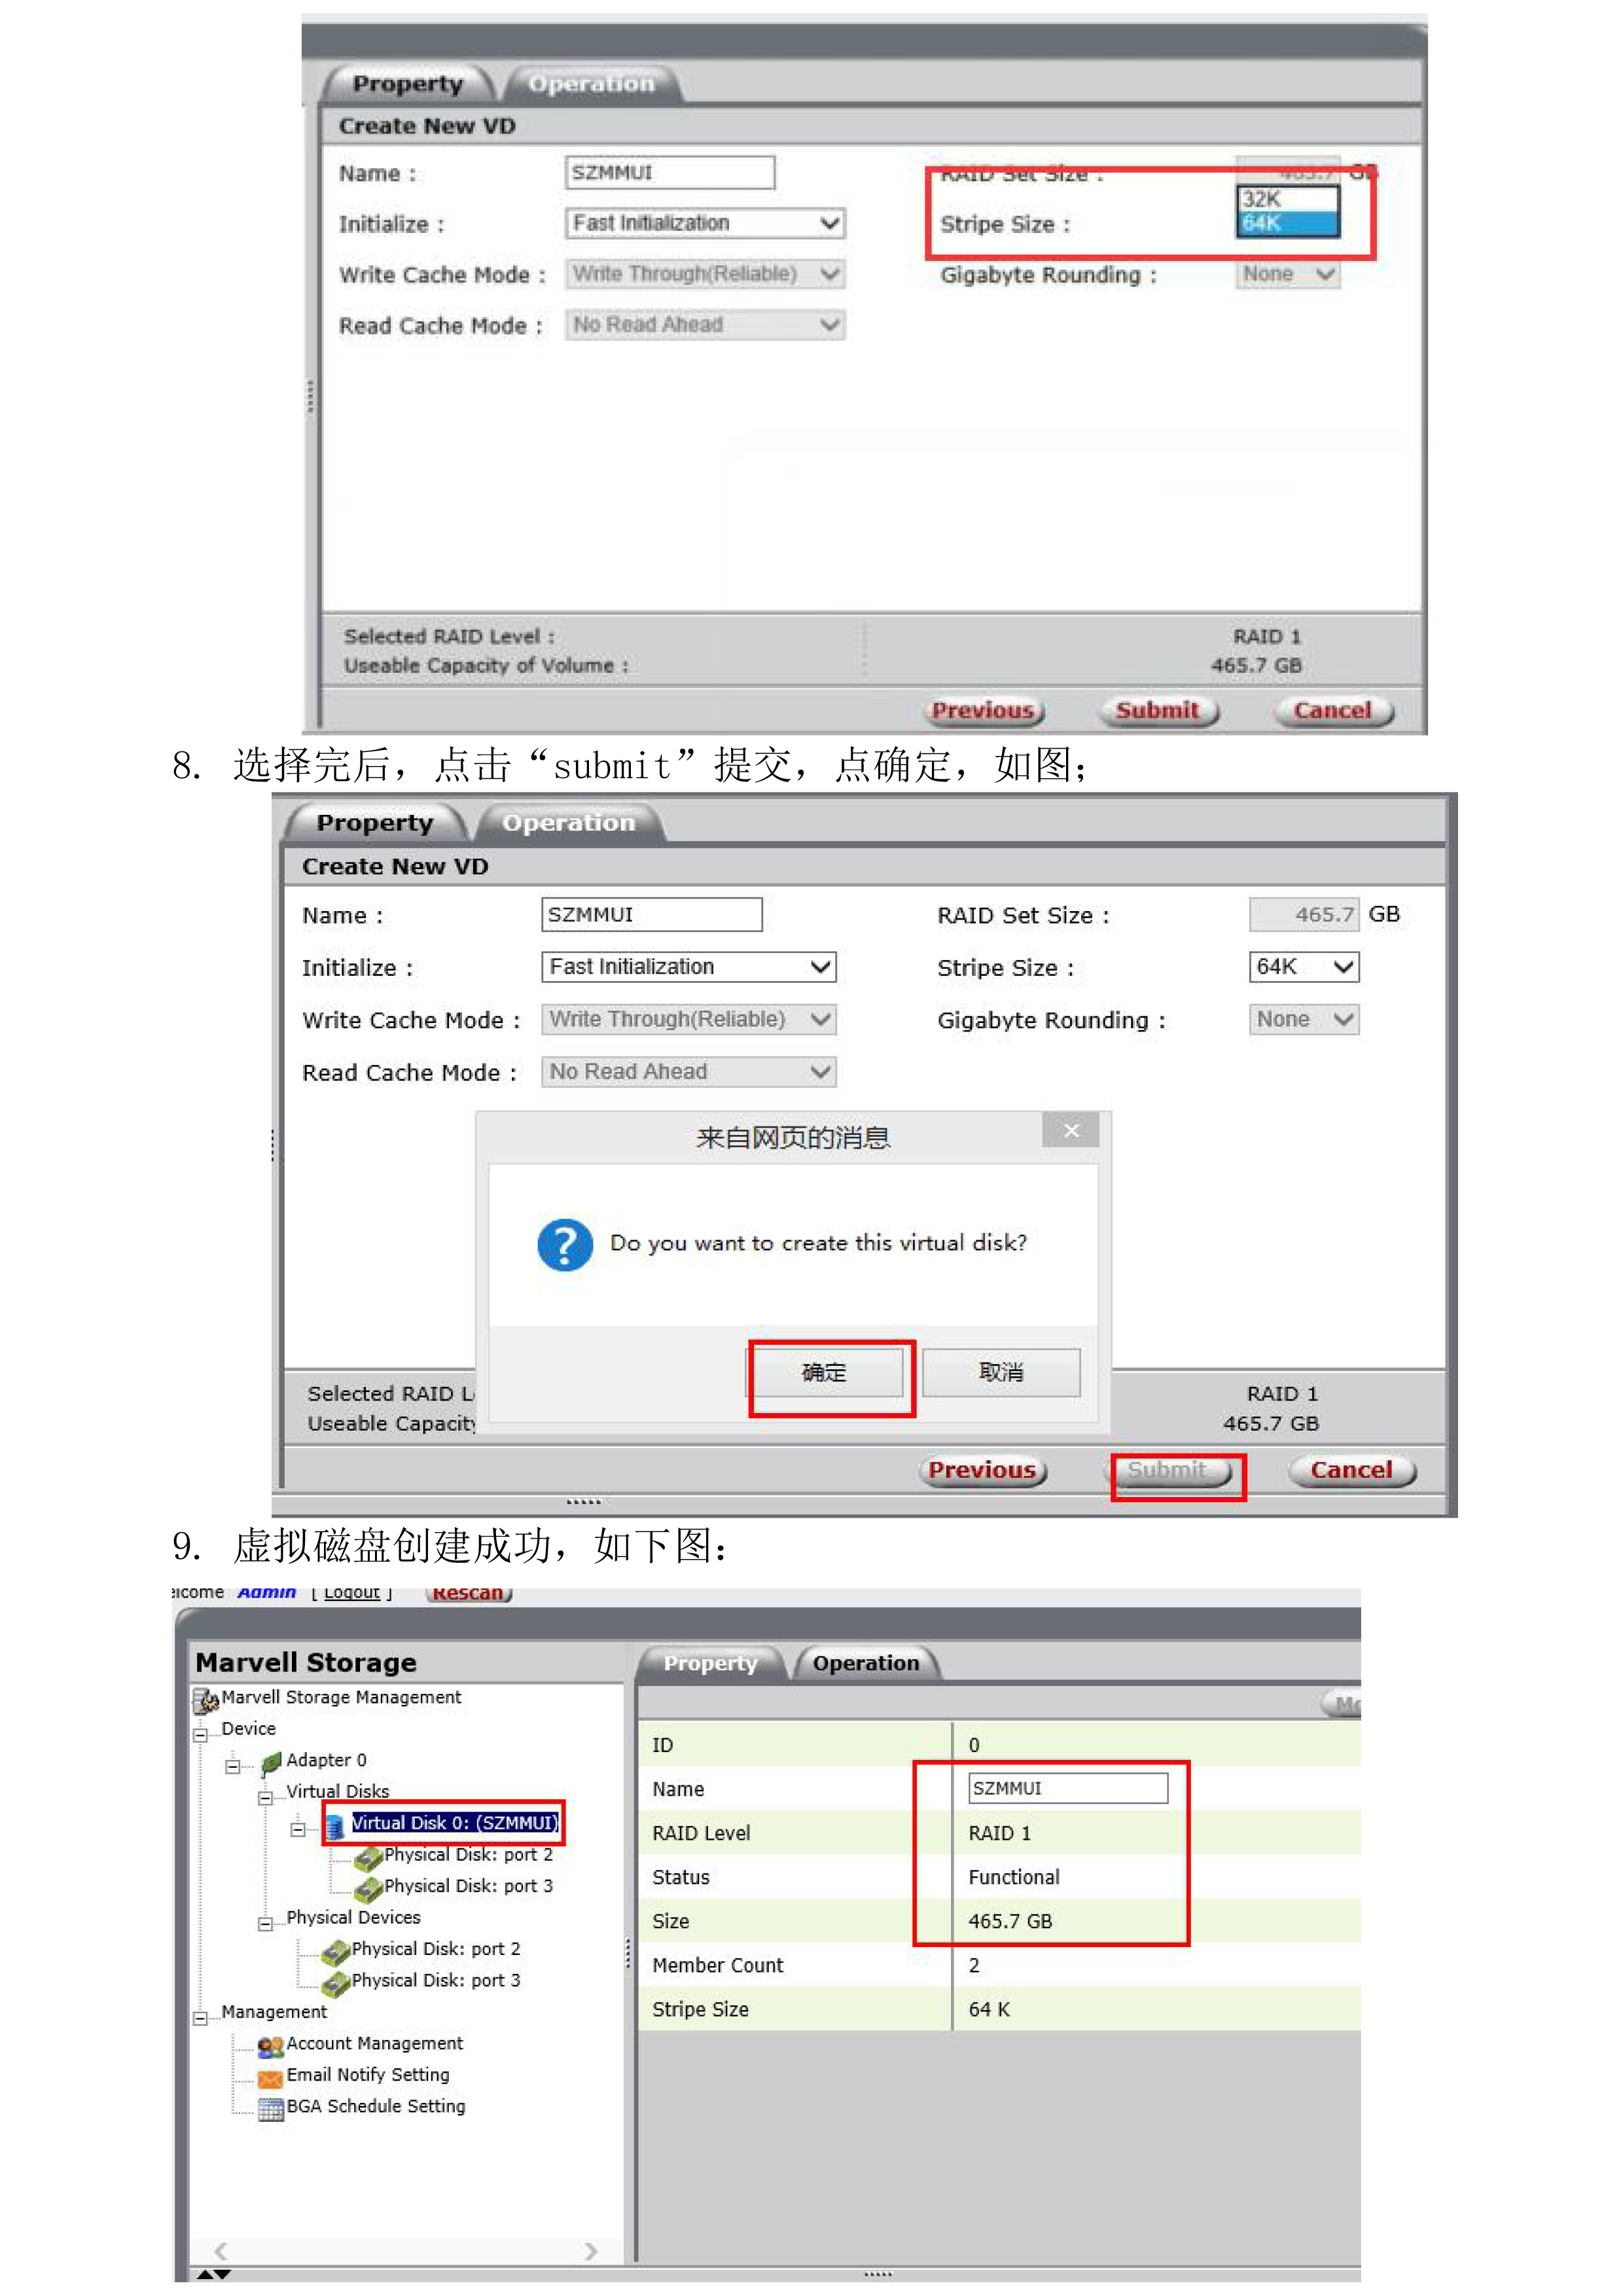
Task: Switch to Operation tab in middle dialog
Action: [x=569, y=823]
